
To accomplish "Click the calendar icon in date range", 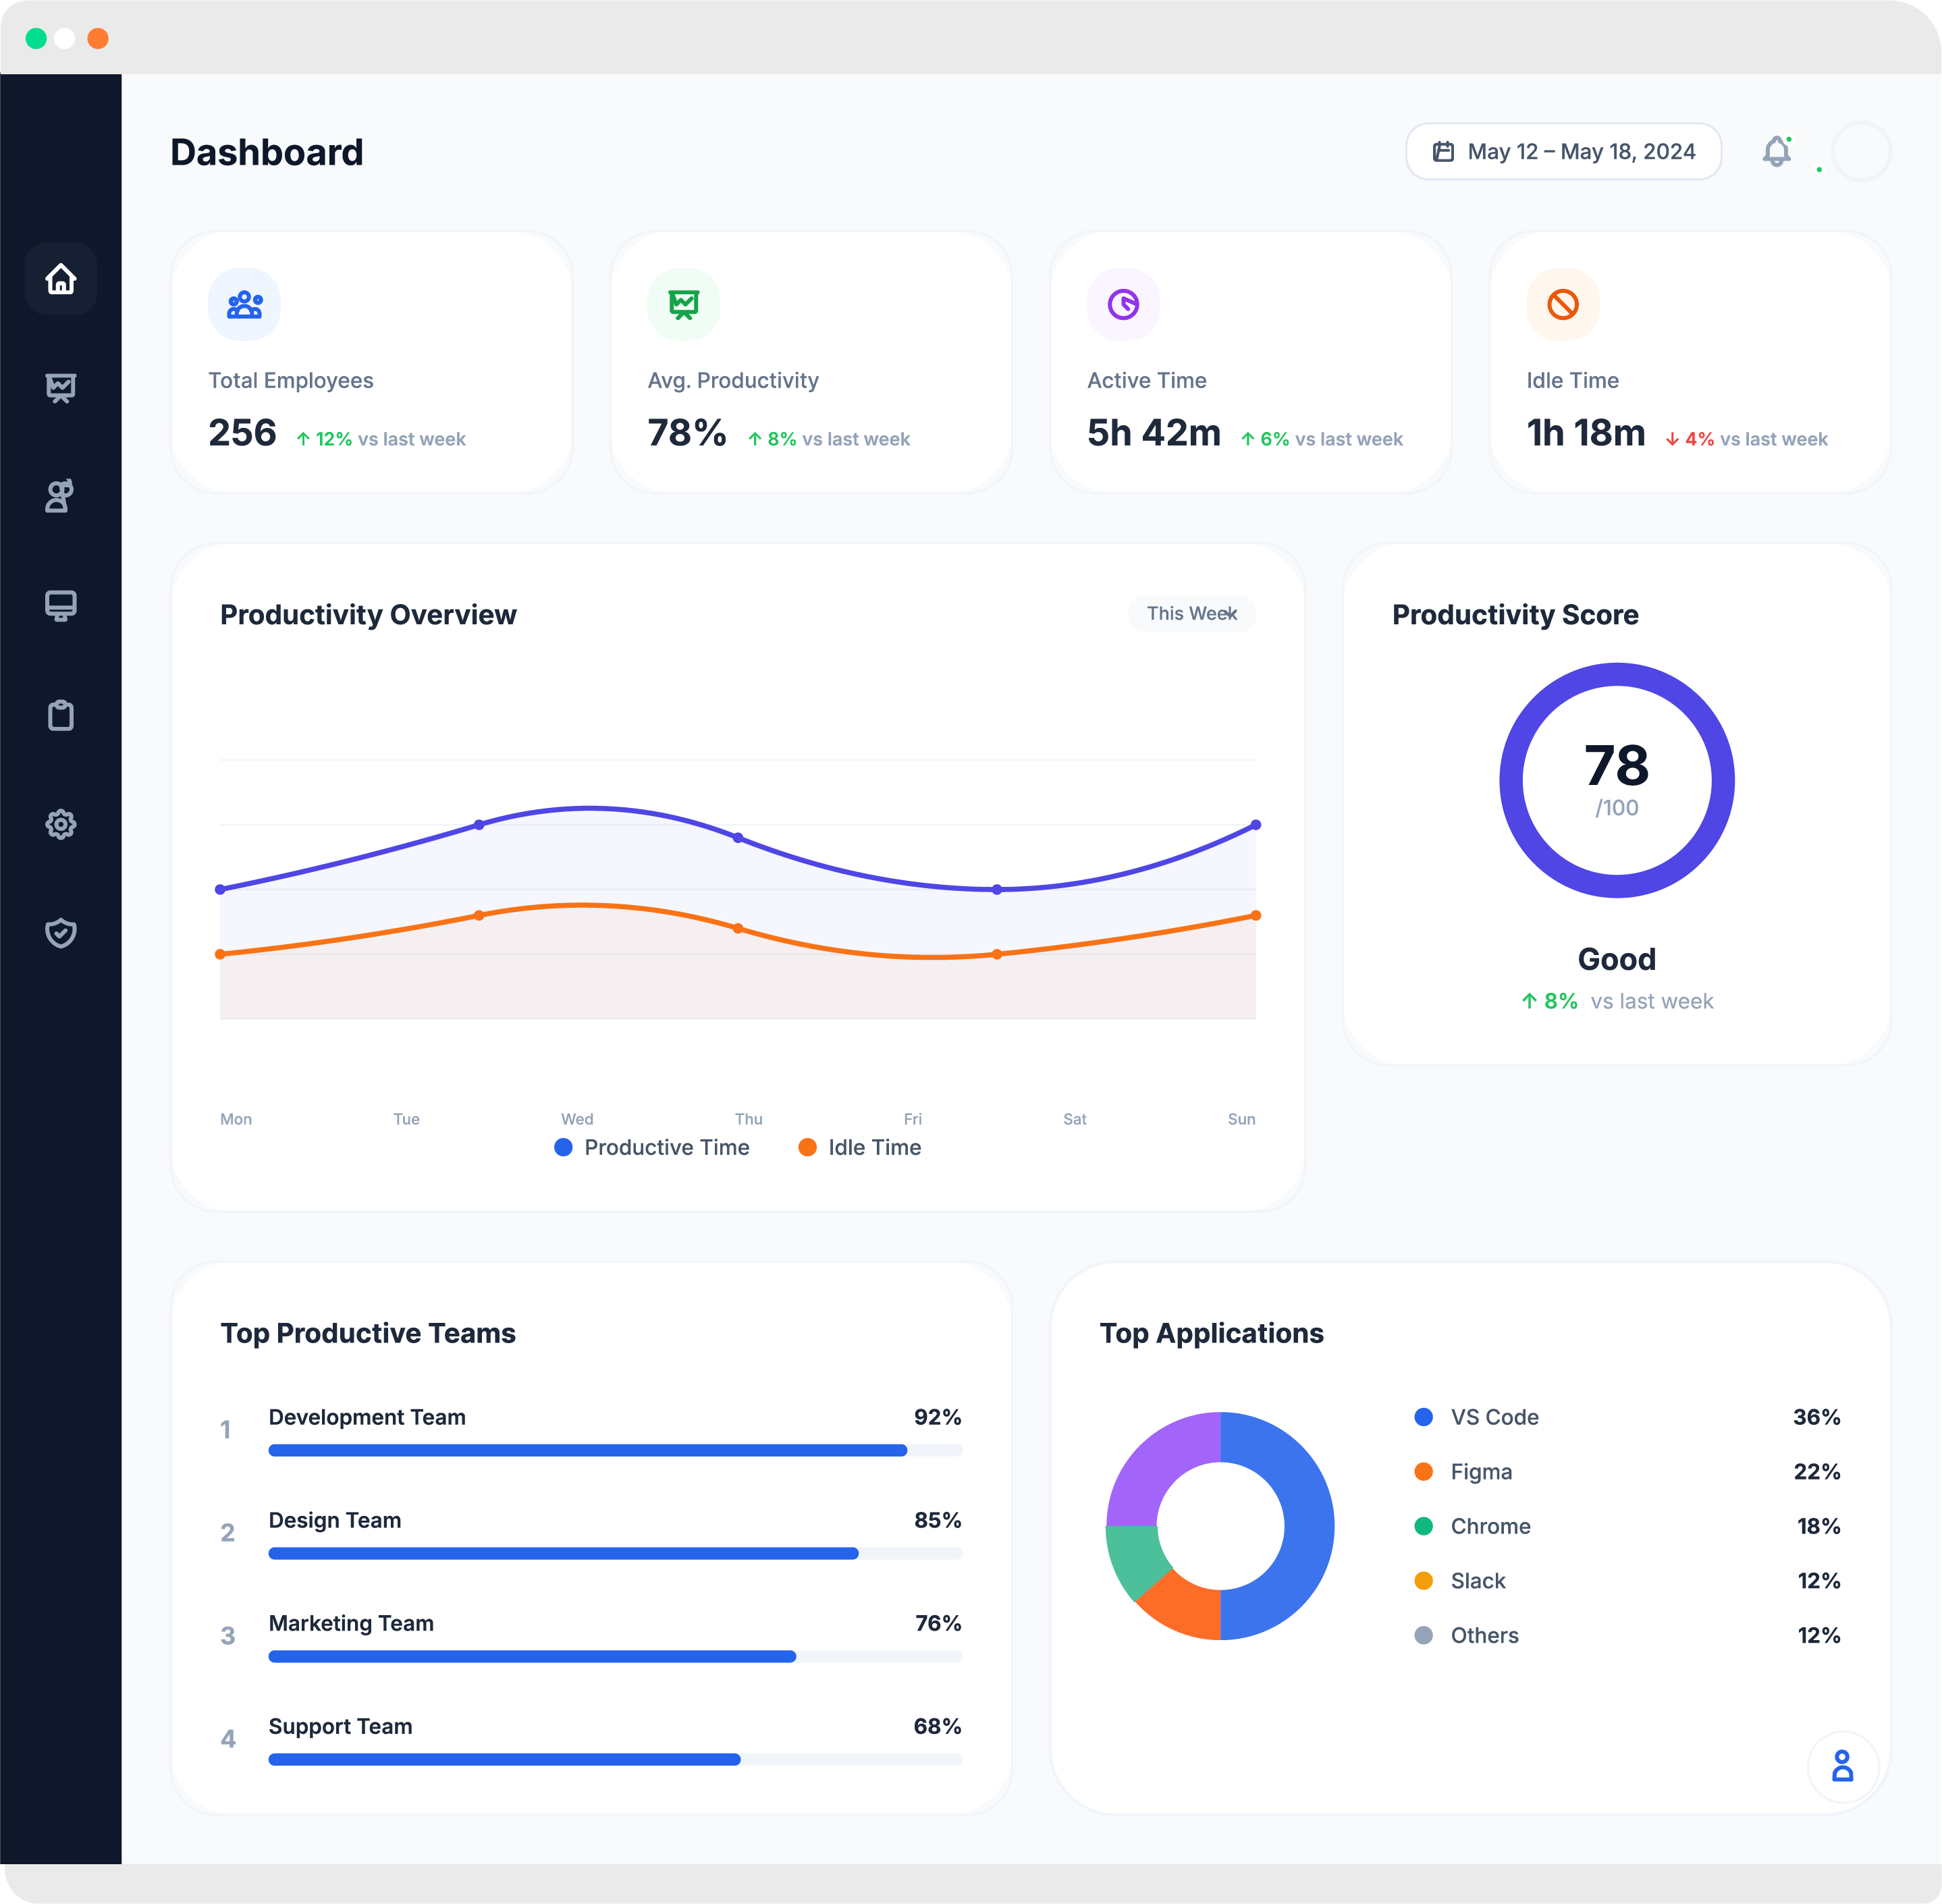I will [x=1443, y=152].
